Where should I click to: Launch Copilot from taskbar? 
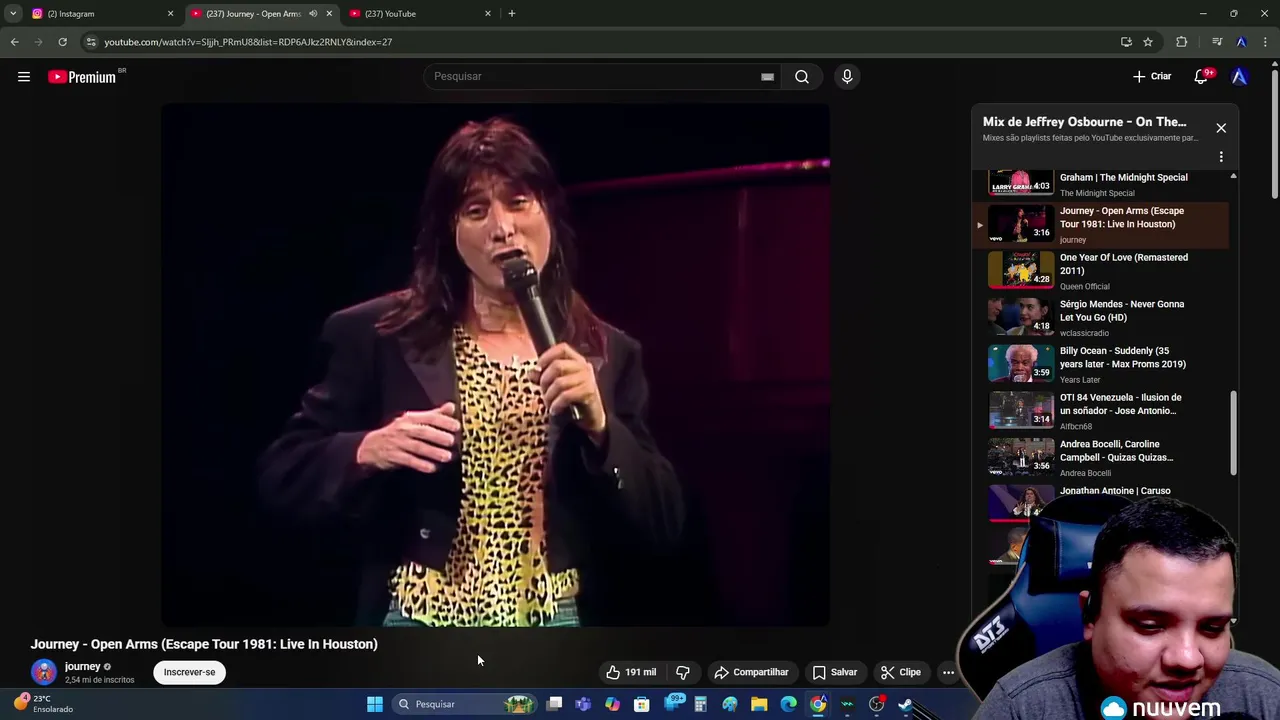[612, 704]
